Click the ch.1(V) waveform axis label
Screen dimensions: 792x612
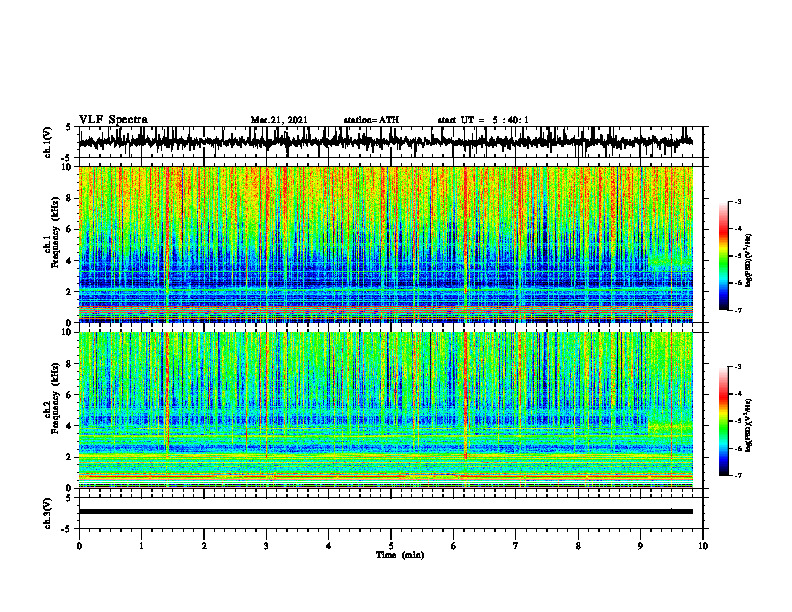pos(48,142)
